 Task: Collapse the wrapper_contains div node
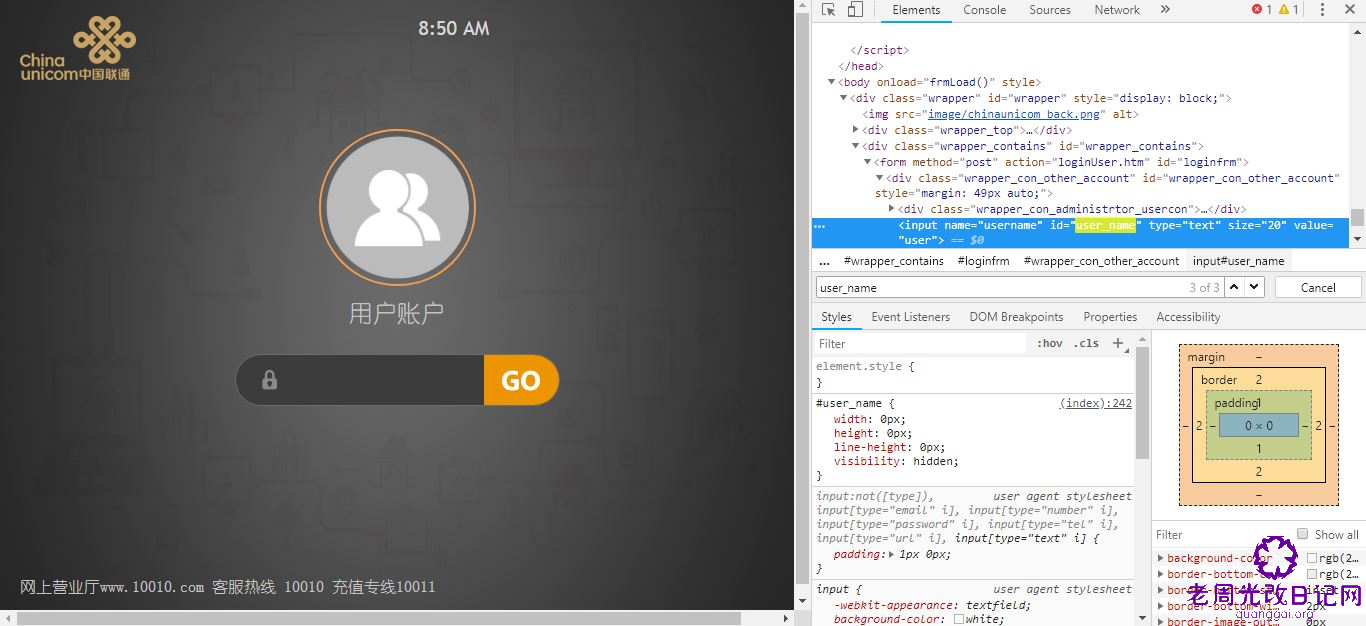pos(856,146)
